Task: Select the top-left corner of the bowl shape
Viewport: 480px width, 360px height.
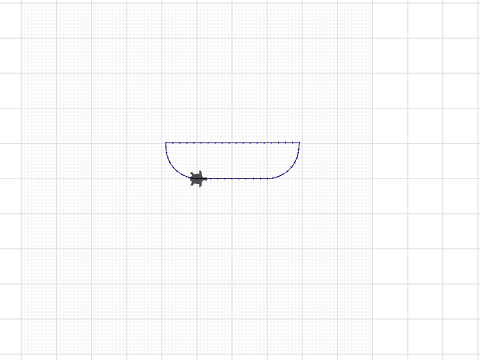Action: pos(166,143)
